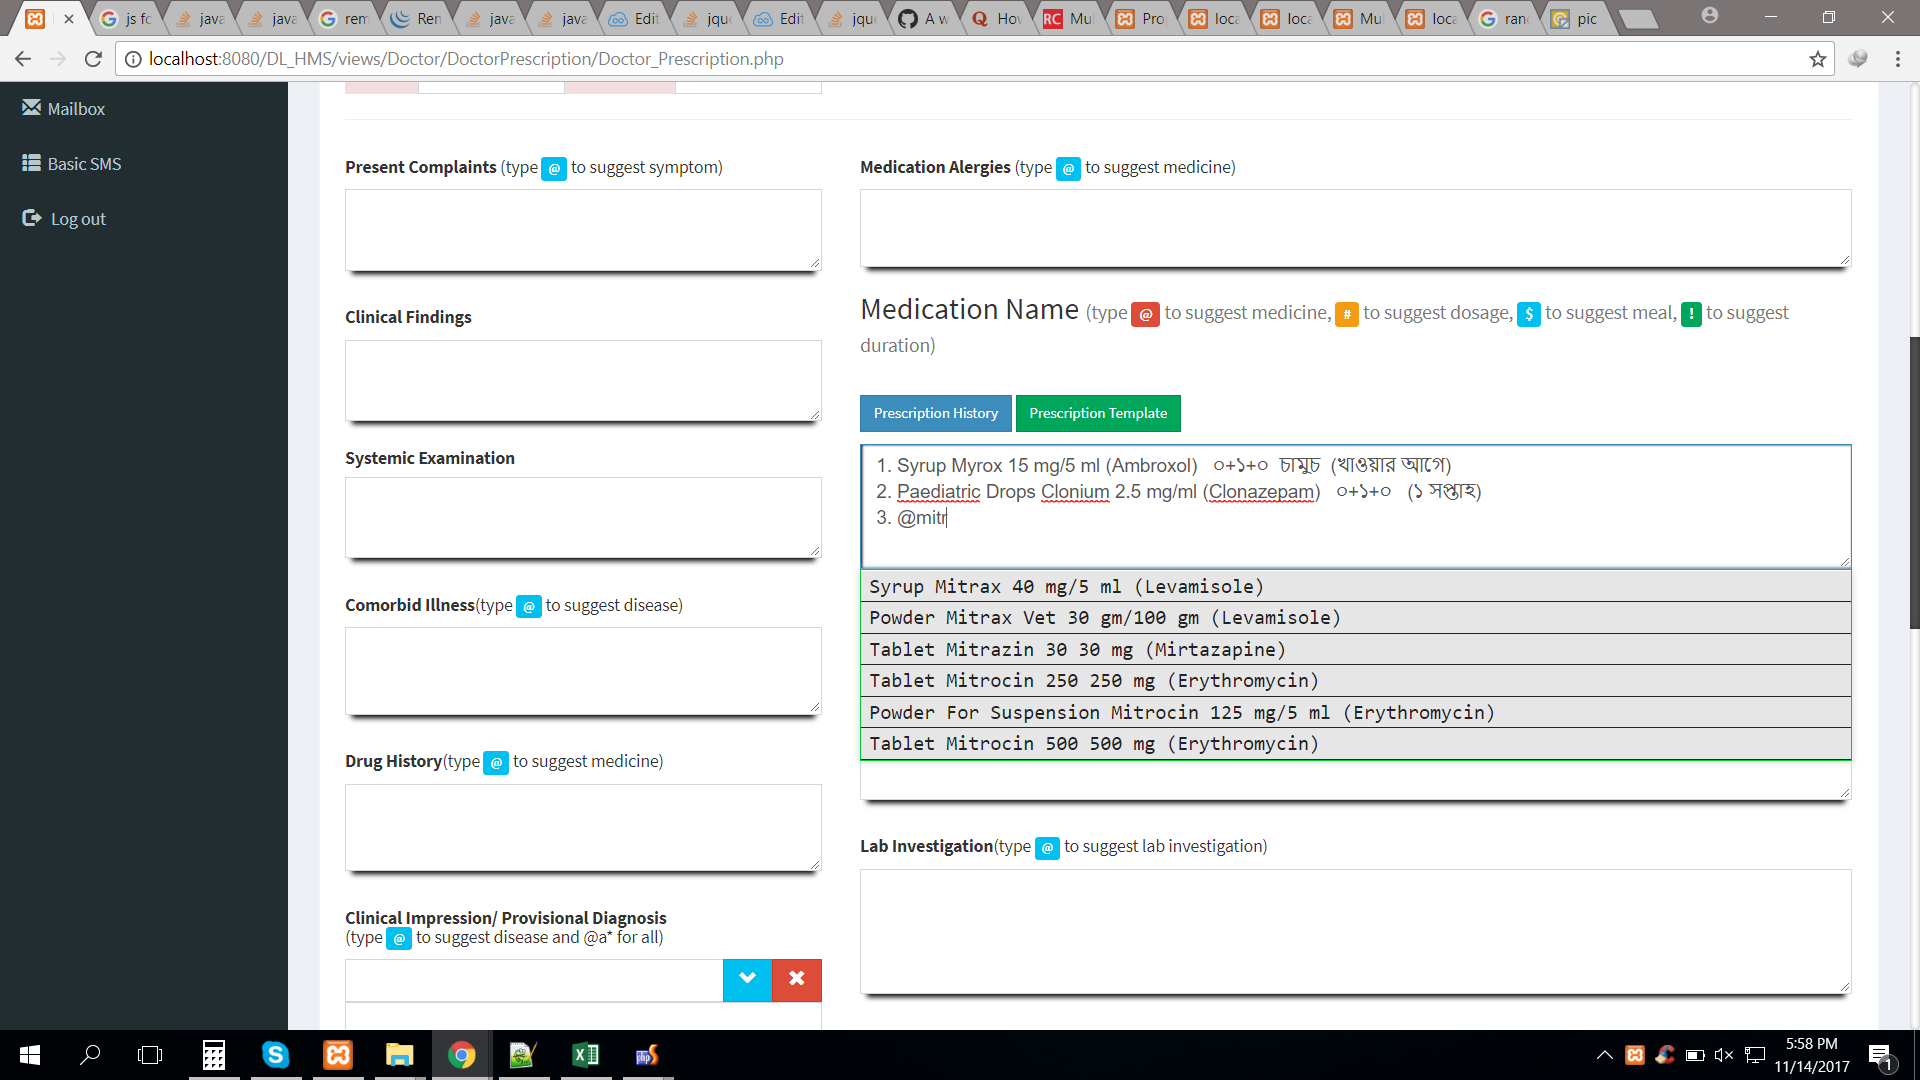Click in Present Complaints text area
Image resolution: width=1920 pixels, height=1080 pixels.
pyautogui.click(x=582, y=229)
